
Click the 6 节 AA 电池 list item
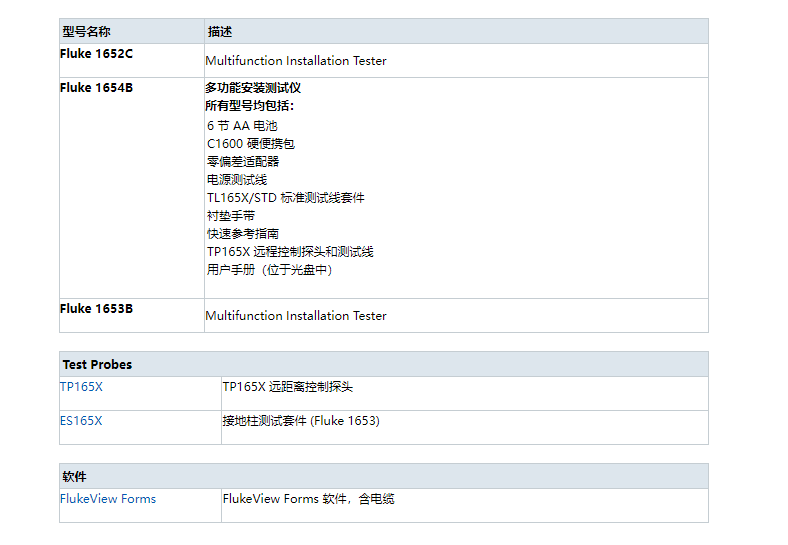click(242, 126)
